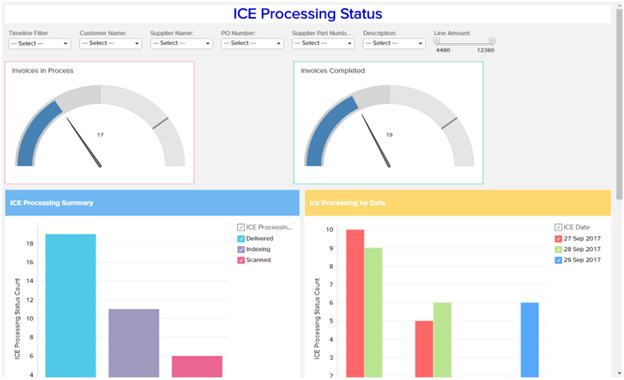The height and width of the screenshot is (380, 624).
Task: Click the value 17 in process gauge
Action: 100,135
